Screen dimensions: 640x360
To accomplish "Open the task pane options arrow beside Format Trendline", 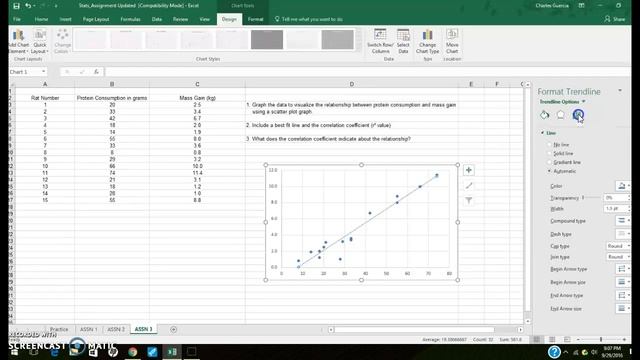I will coord(620,91).
